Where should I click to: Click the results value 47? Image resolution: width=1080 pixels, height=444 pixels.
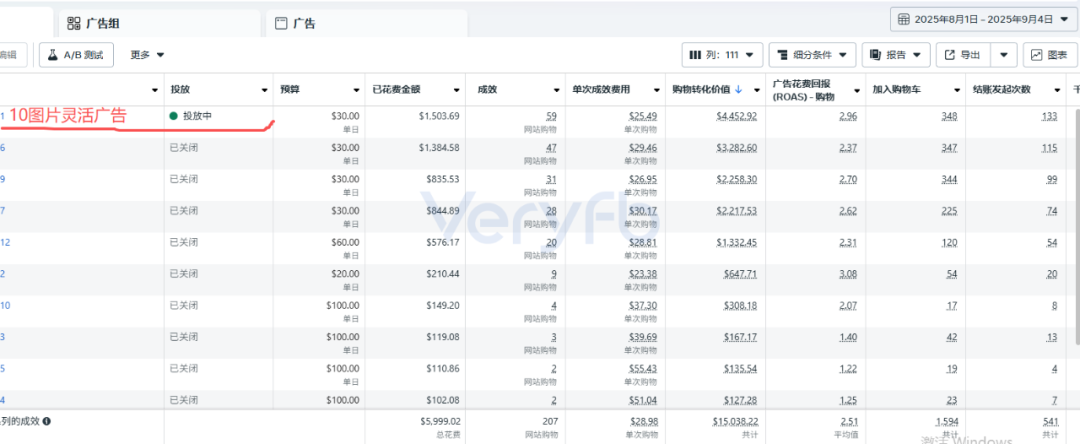551,147
